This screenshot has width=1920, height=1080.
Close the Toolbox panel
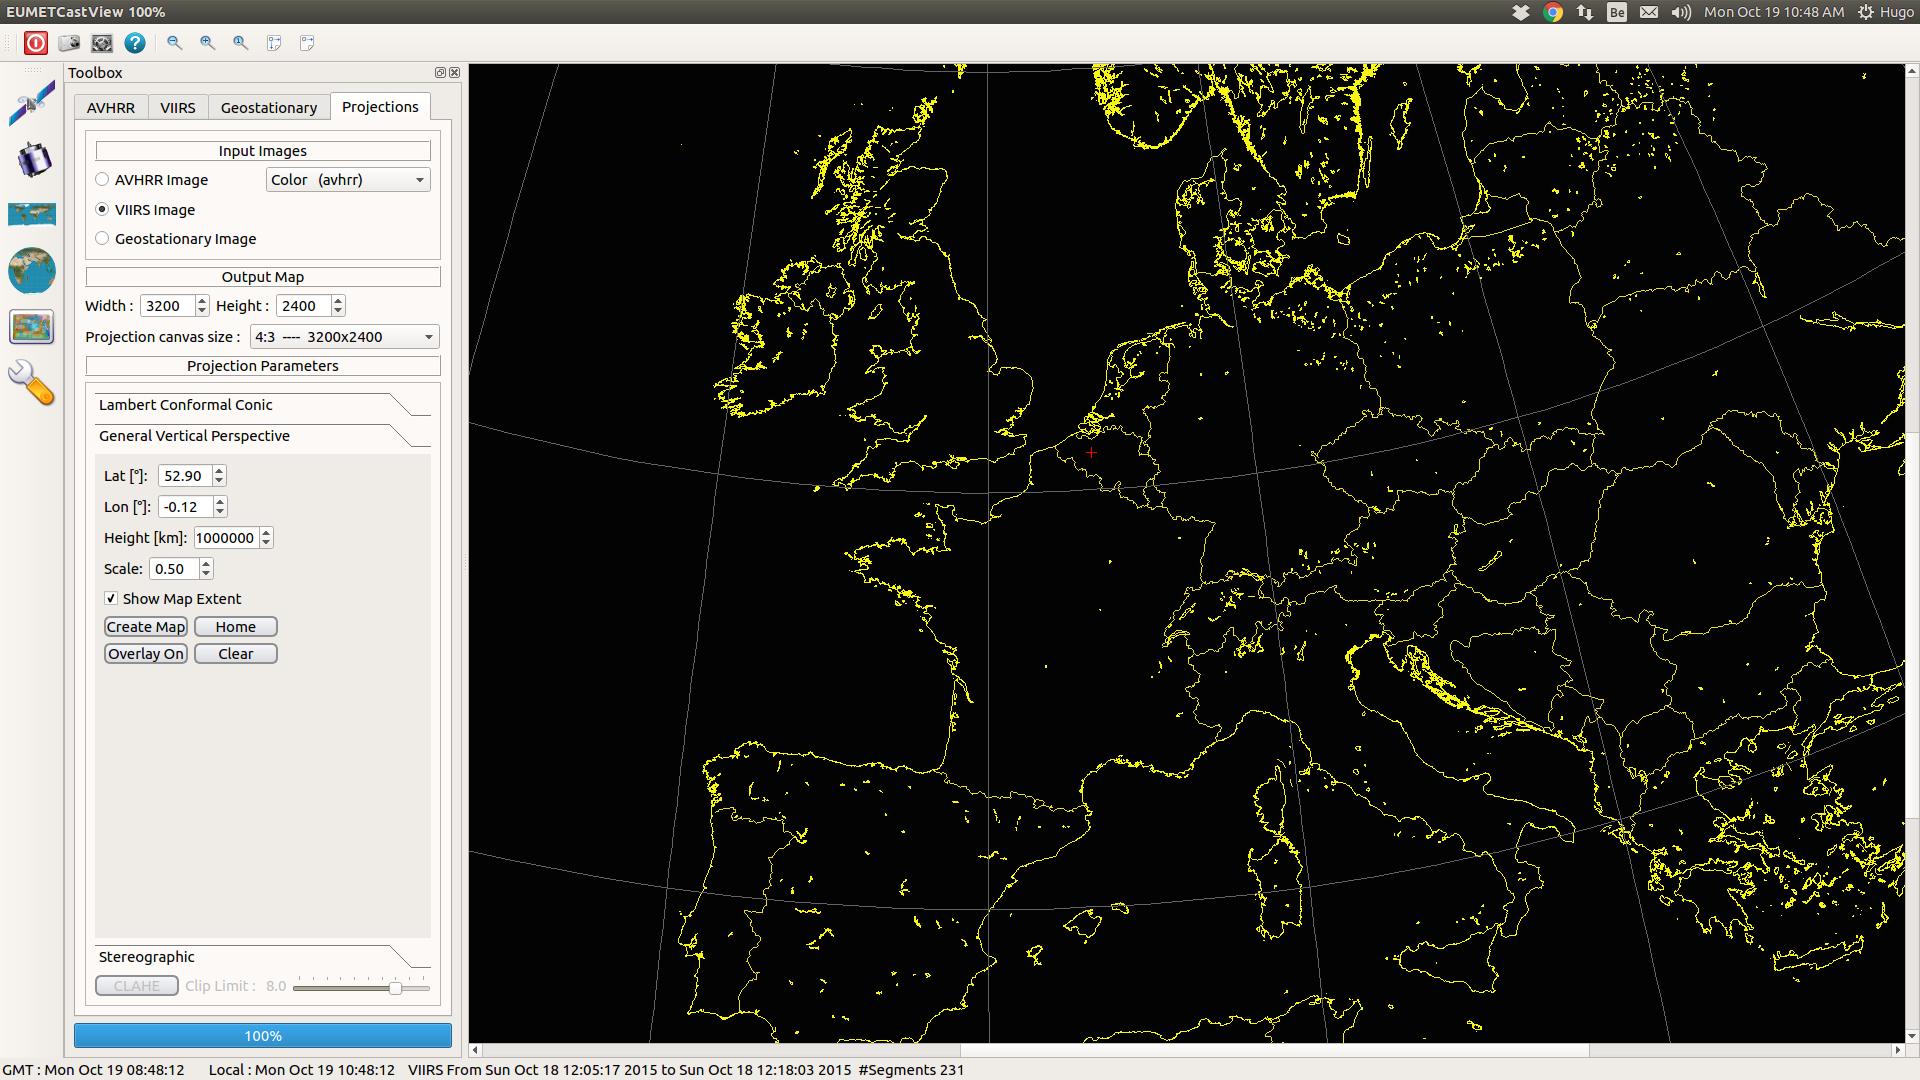[x=455, y=72]
